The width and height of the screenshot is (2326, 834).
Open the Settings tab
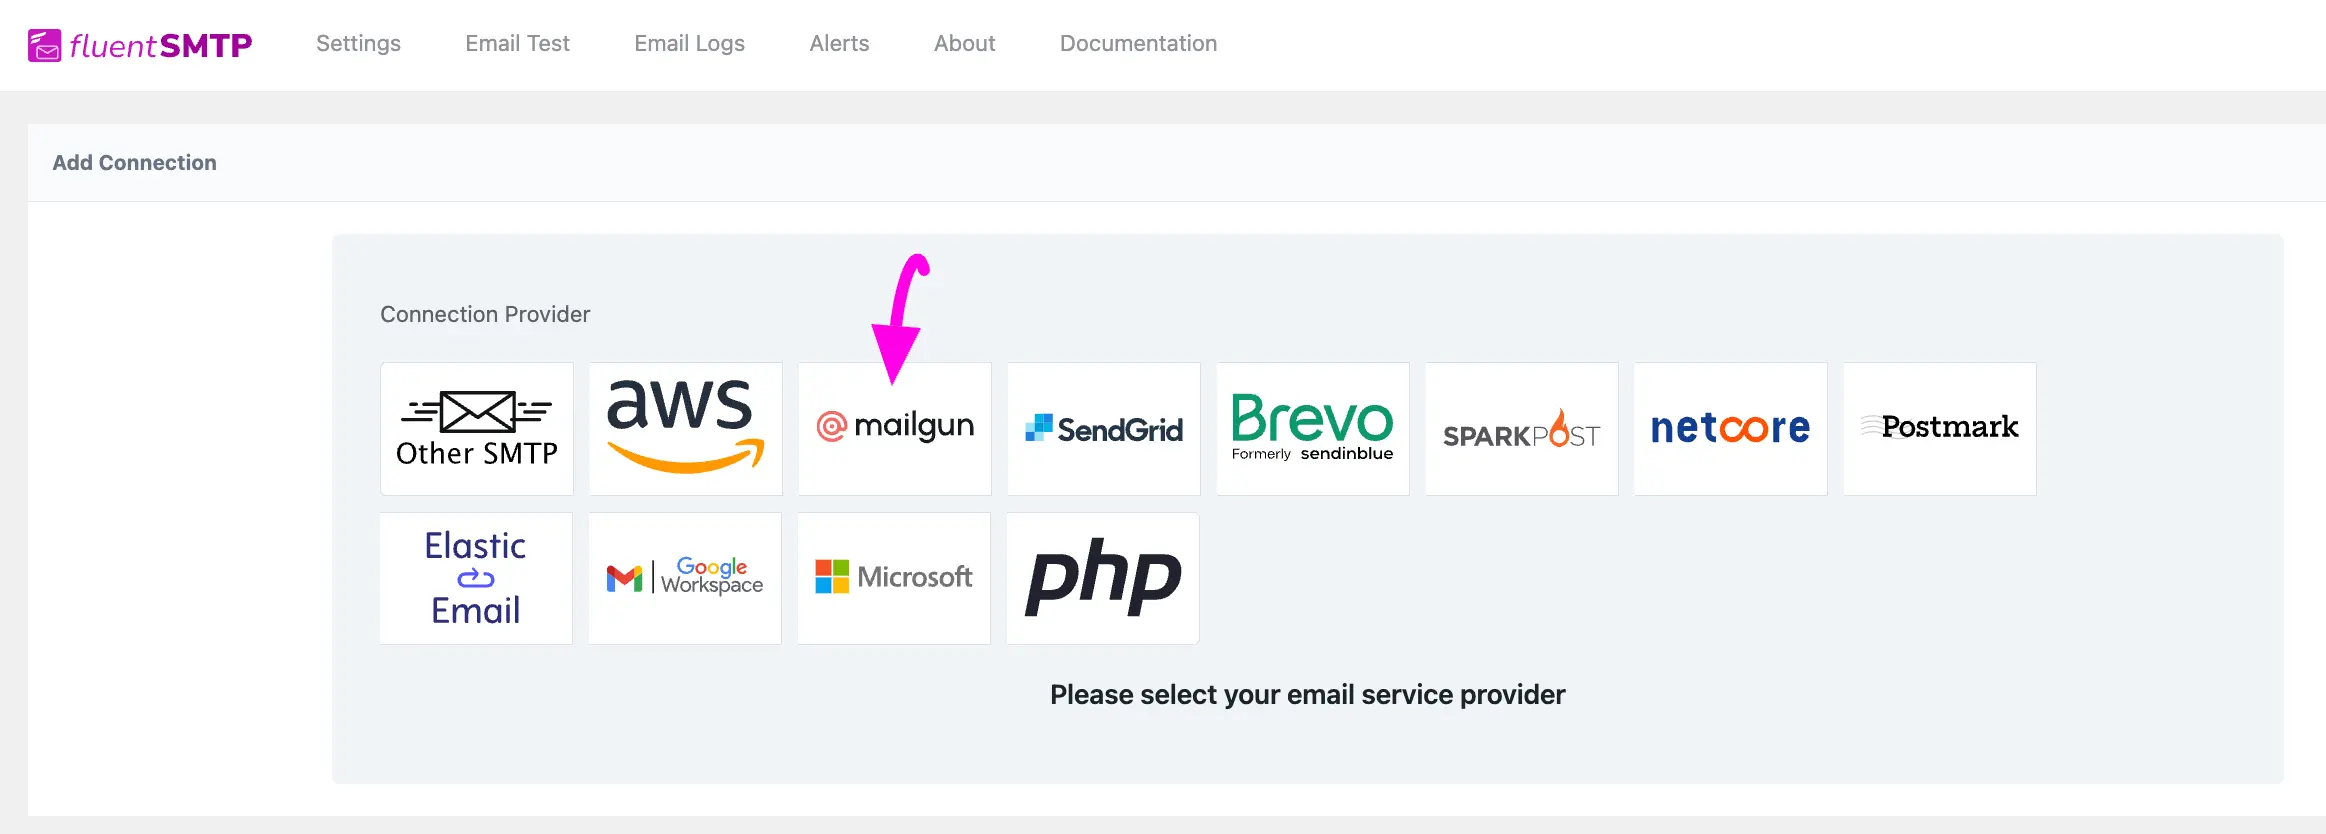tap(358, 44)
